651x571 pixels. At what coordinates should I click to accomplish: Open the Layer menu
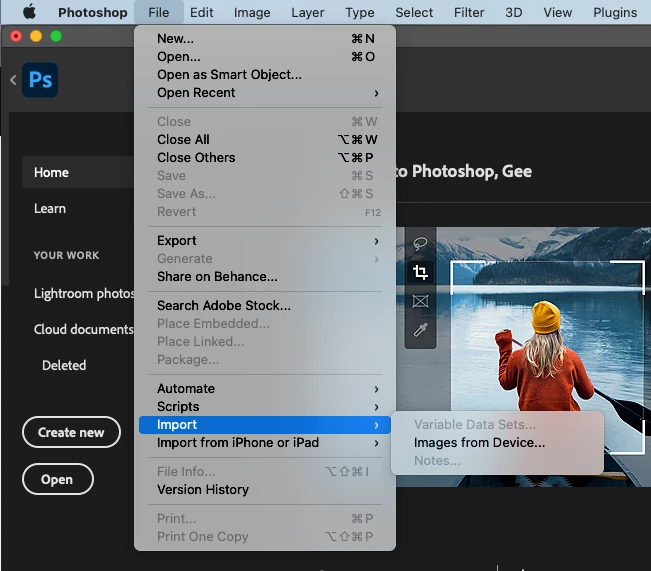click(308, 12)
